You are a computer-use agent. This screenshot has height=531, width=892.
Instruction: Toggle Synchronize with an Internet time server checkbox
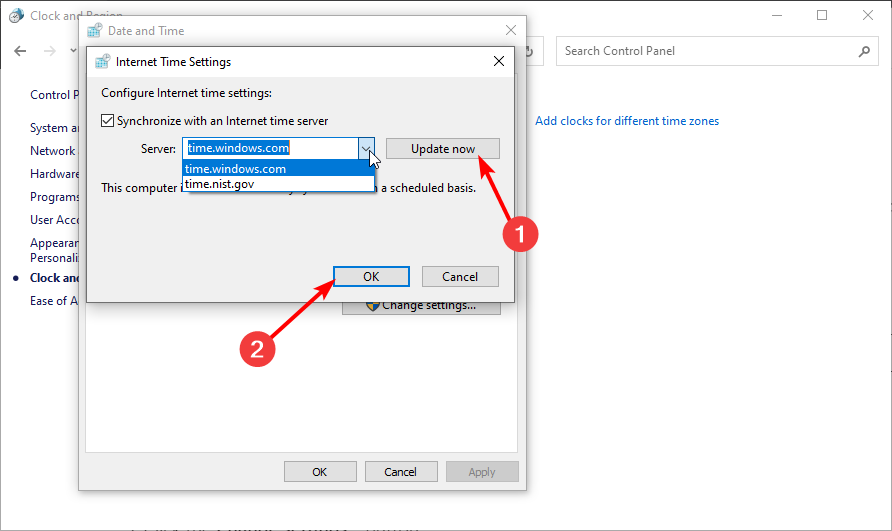click(108, 121)
